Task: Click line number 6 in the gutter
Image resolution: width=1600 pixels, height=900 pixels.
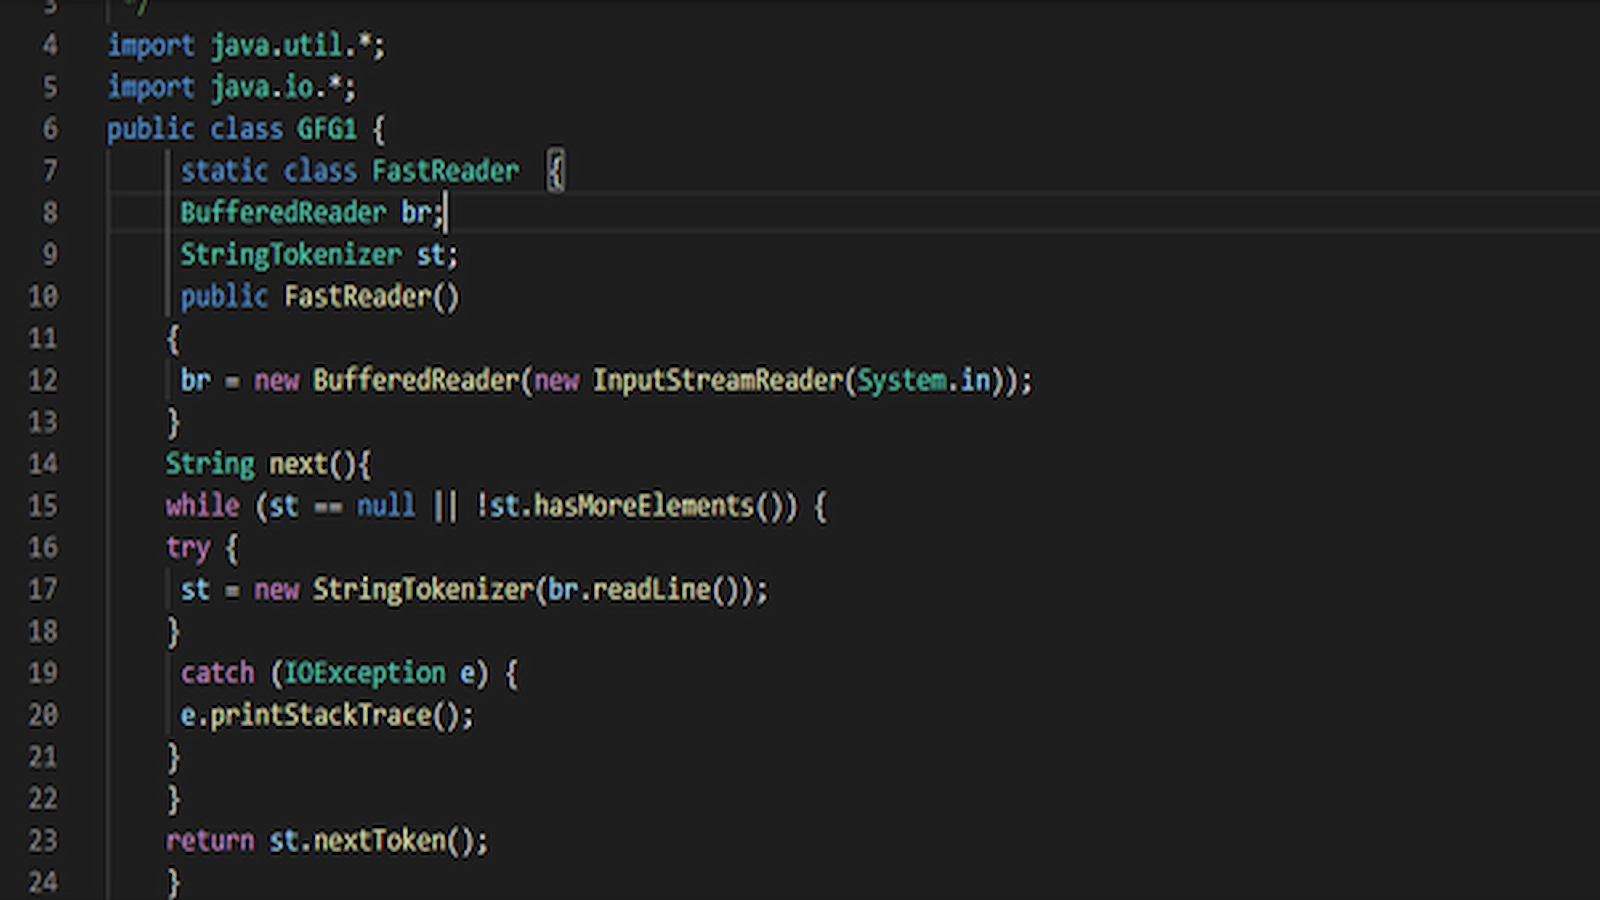Action: click(x=49, y=129)
